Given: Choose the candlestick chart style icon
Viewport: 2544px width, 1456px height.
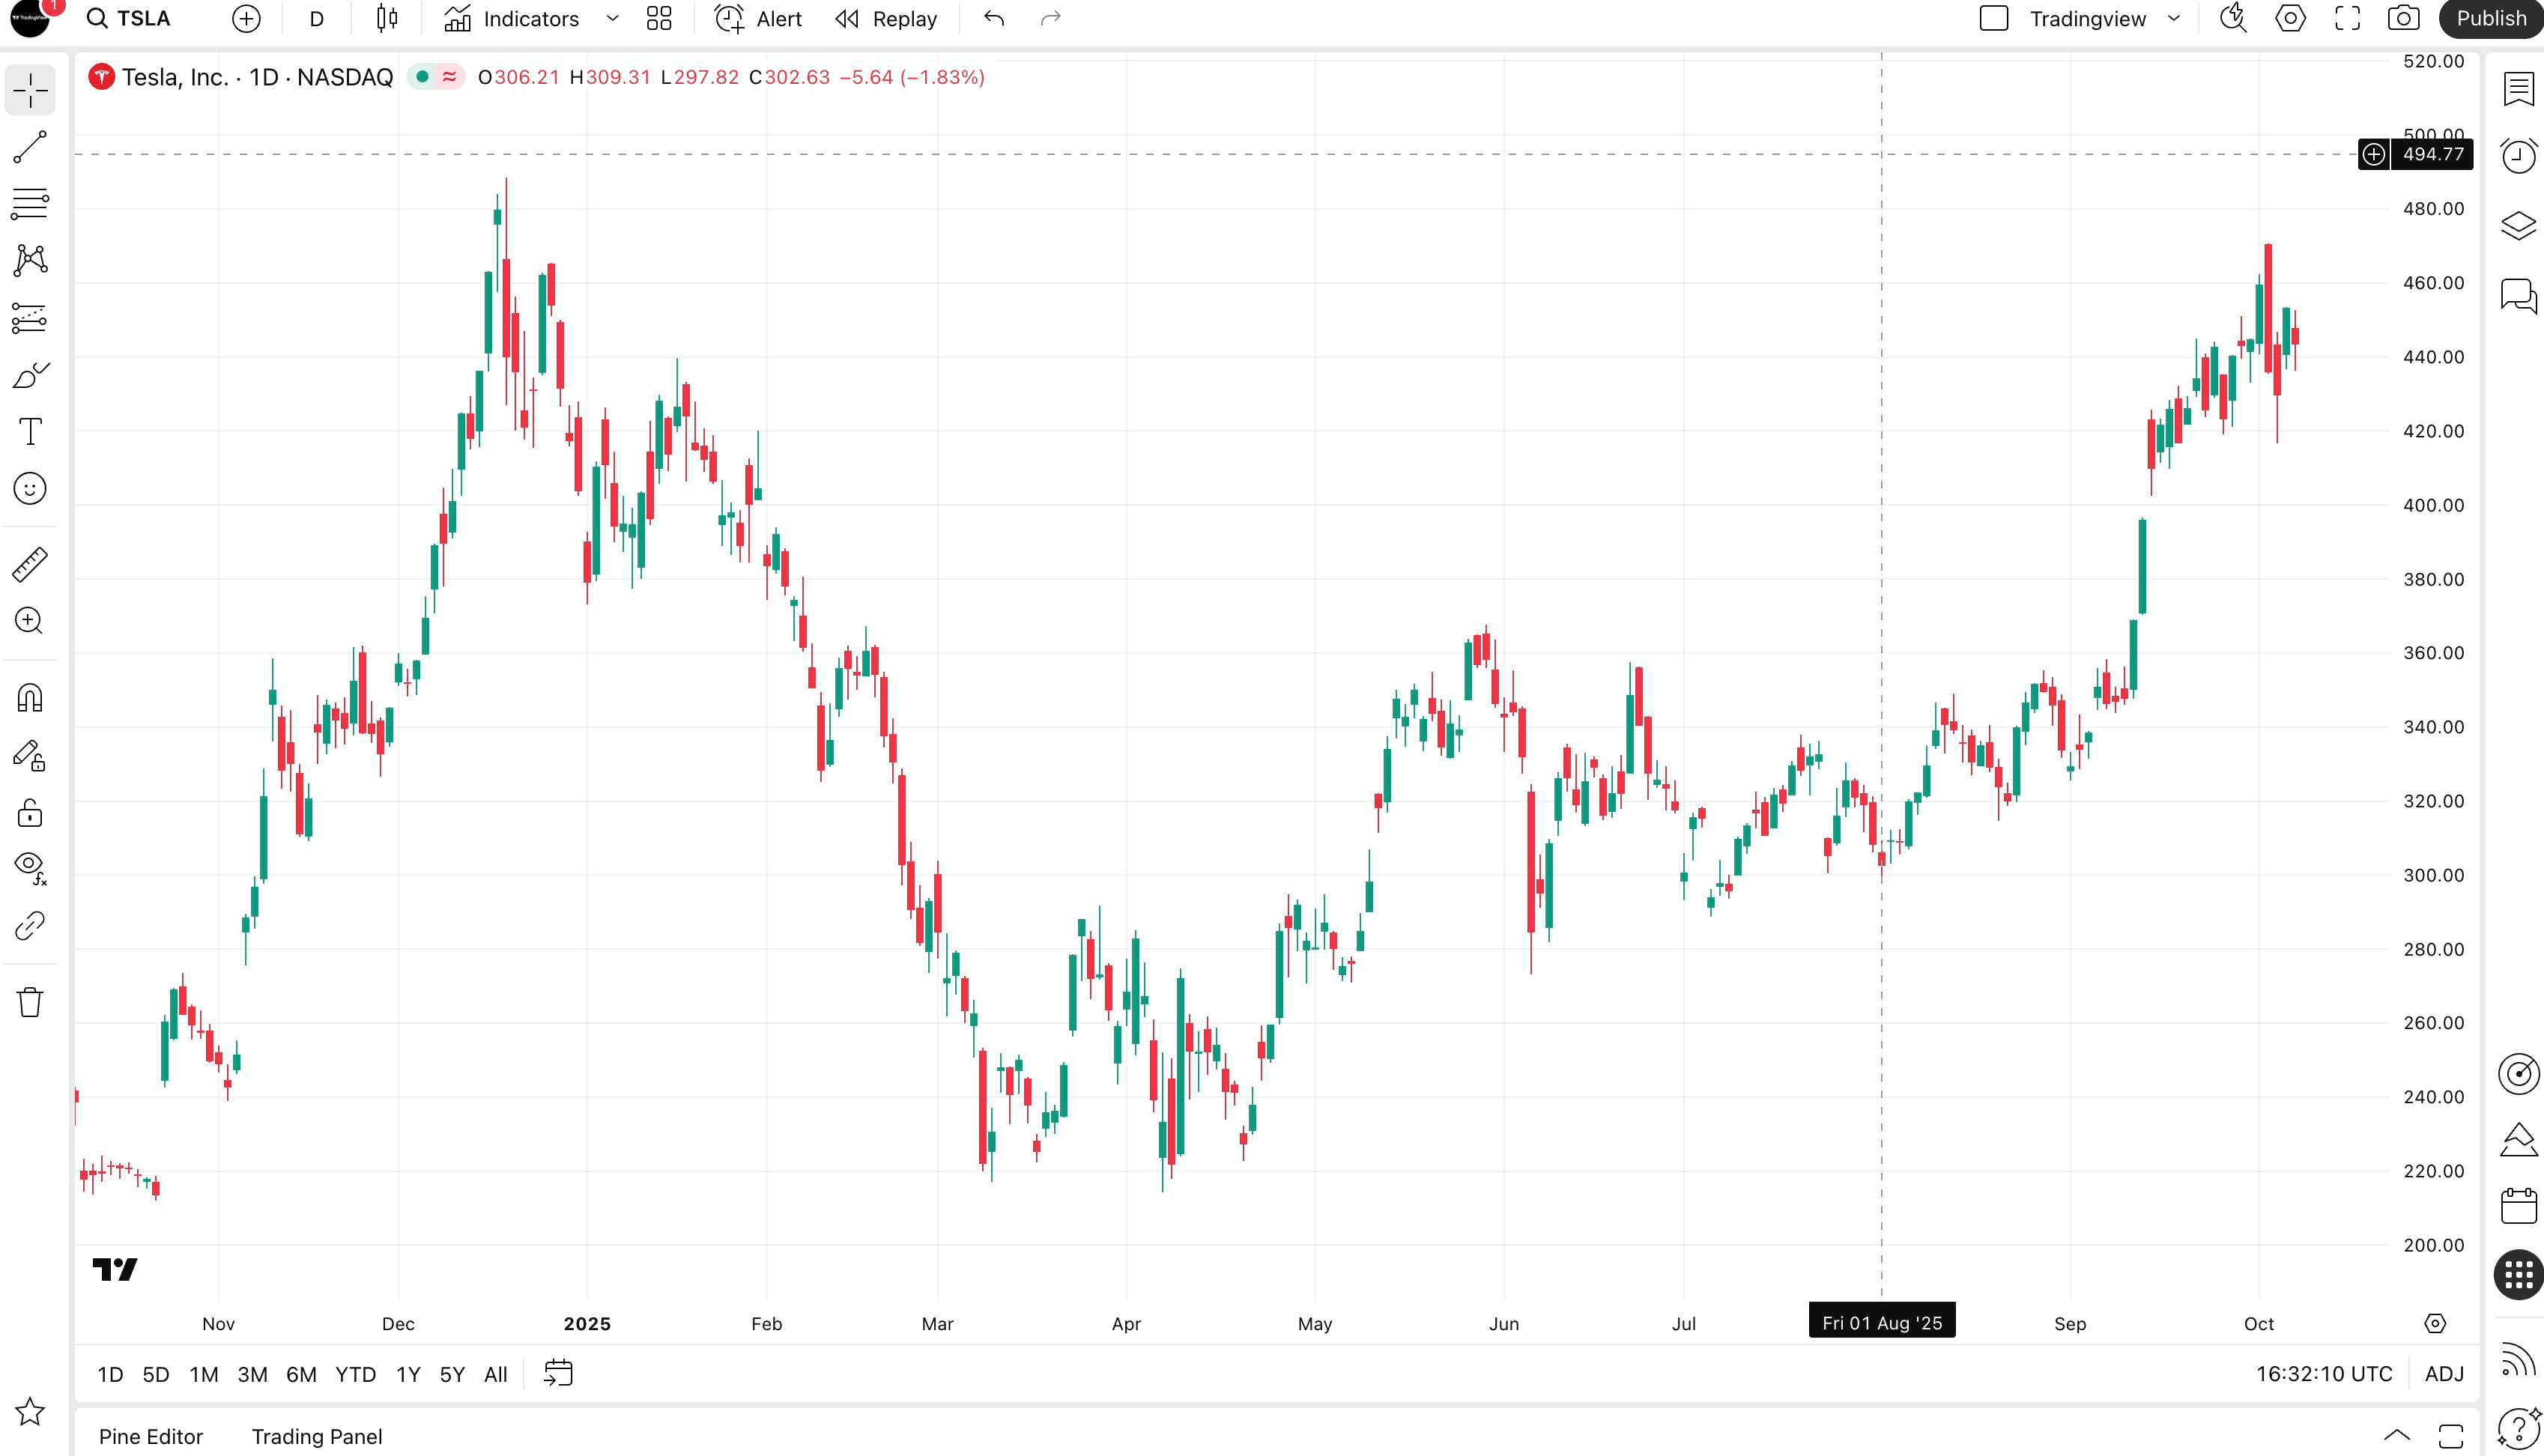Looking at the screenshot, I should (387, 19).
